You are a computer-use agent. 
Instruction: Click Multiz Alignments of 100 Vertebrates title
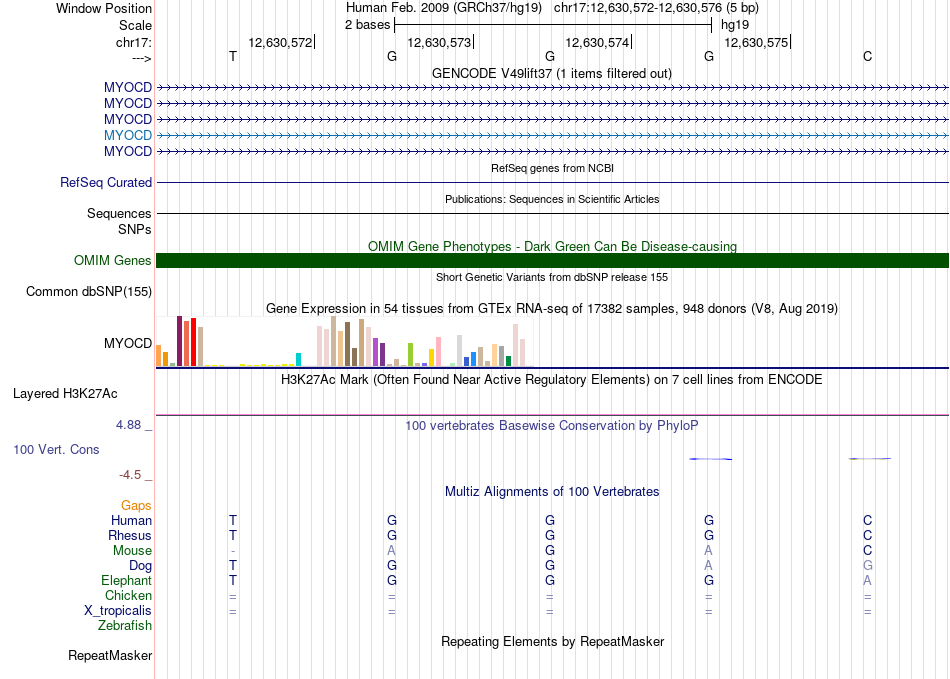pos(552,492)
